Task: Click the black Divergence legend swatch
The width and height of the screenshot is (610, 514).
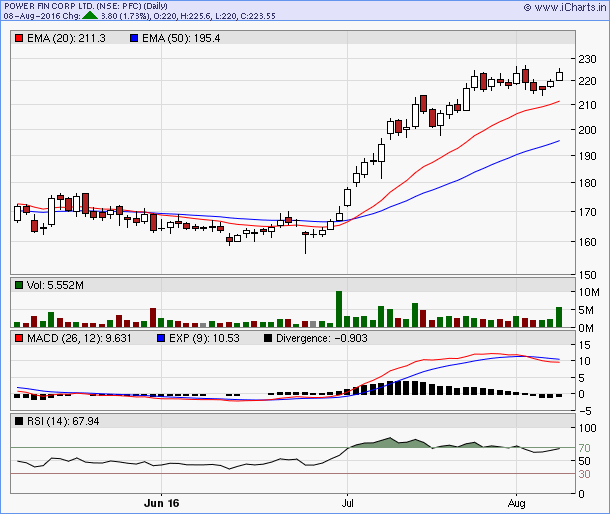Action: click(x=268, y=338)
